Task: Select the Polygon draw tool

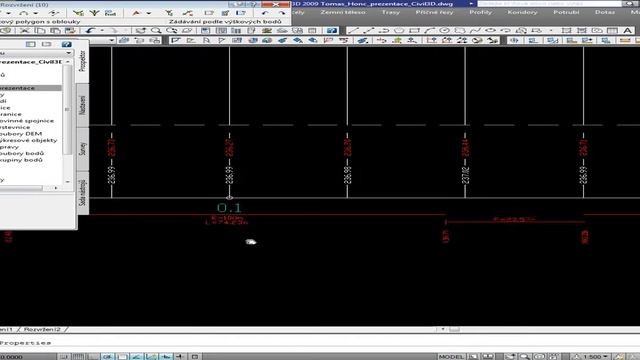Action: (x=399, y=31)
